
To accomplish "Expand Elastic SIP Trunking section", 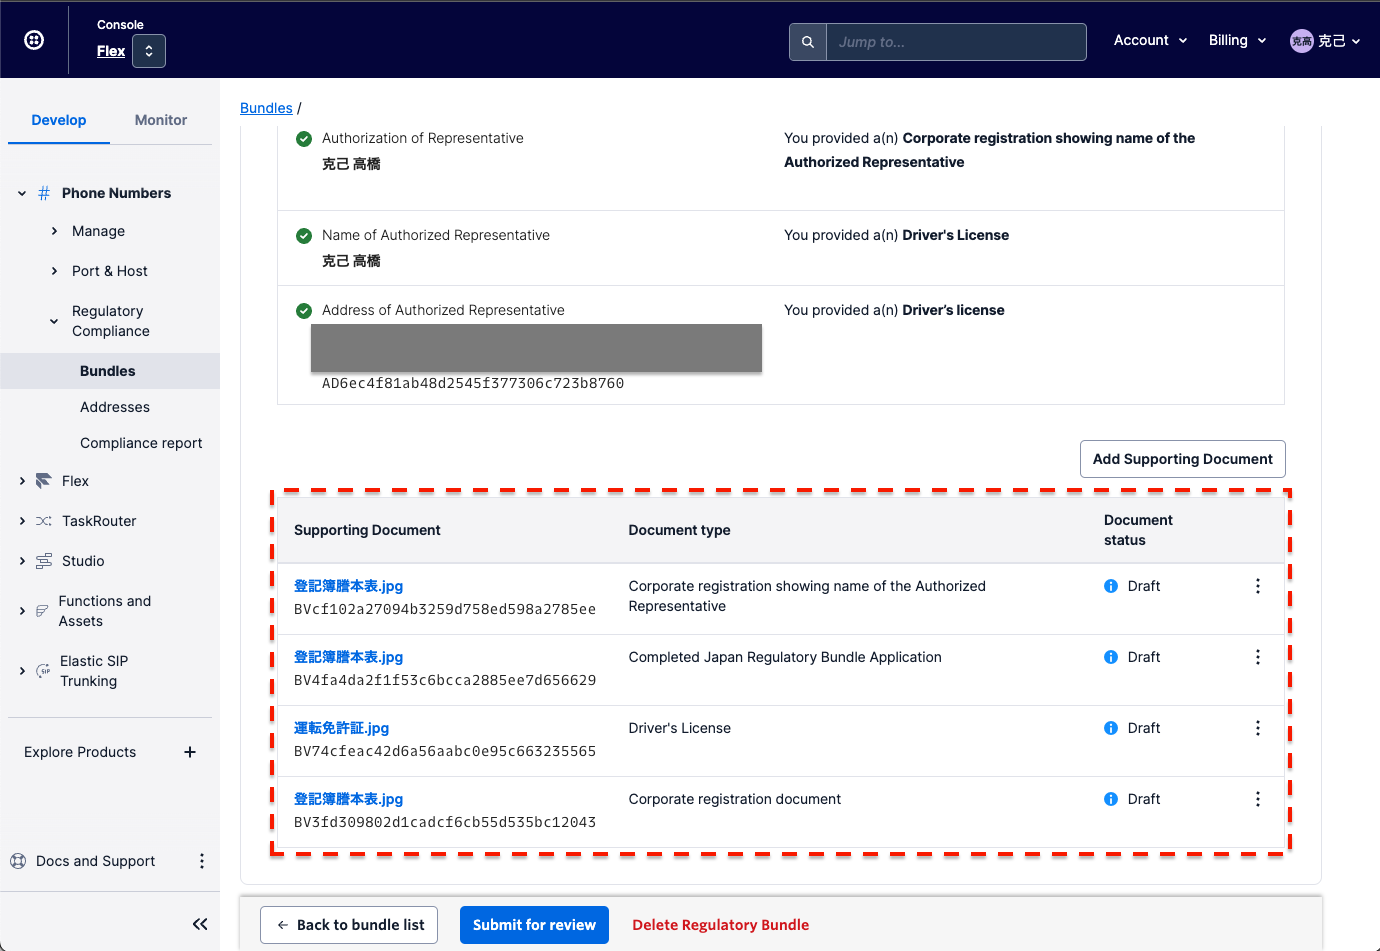I will 22,671.
